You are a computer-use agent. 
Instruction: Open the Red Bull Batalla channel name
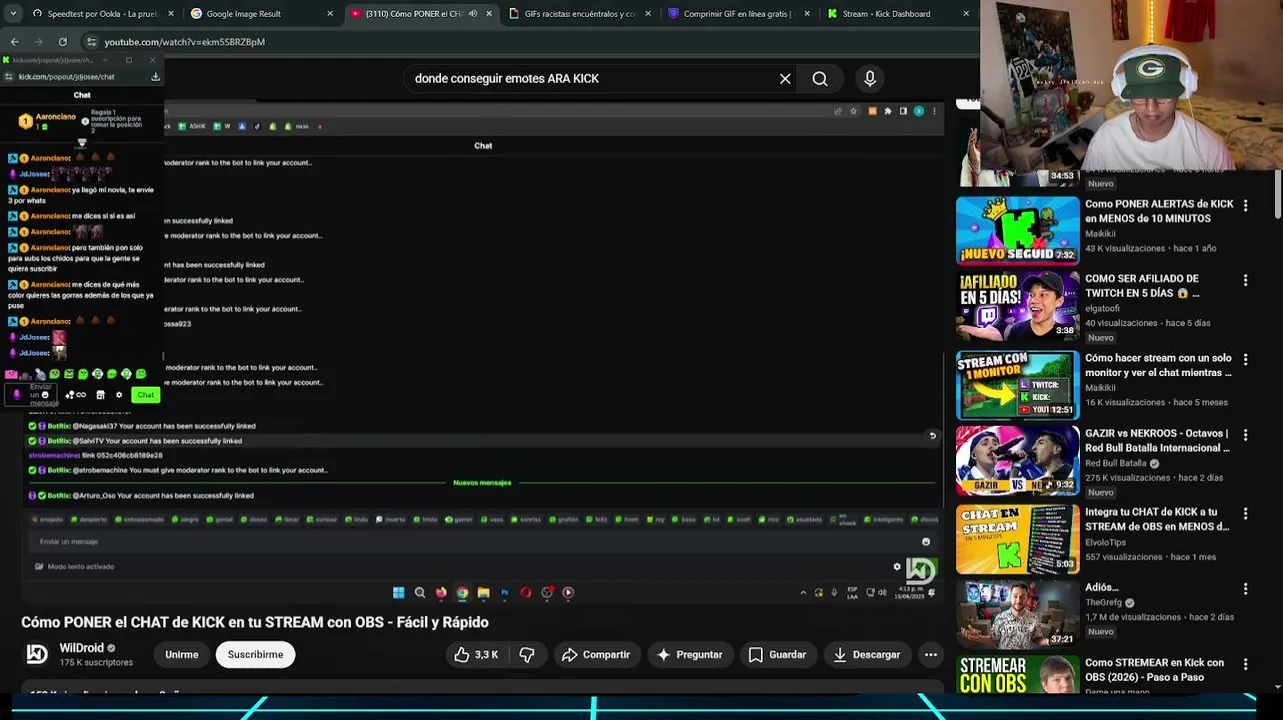point(1116,464)
